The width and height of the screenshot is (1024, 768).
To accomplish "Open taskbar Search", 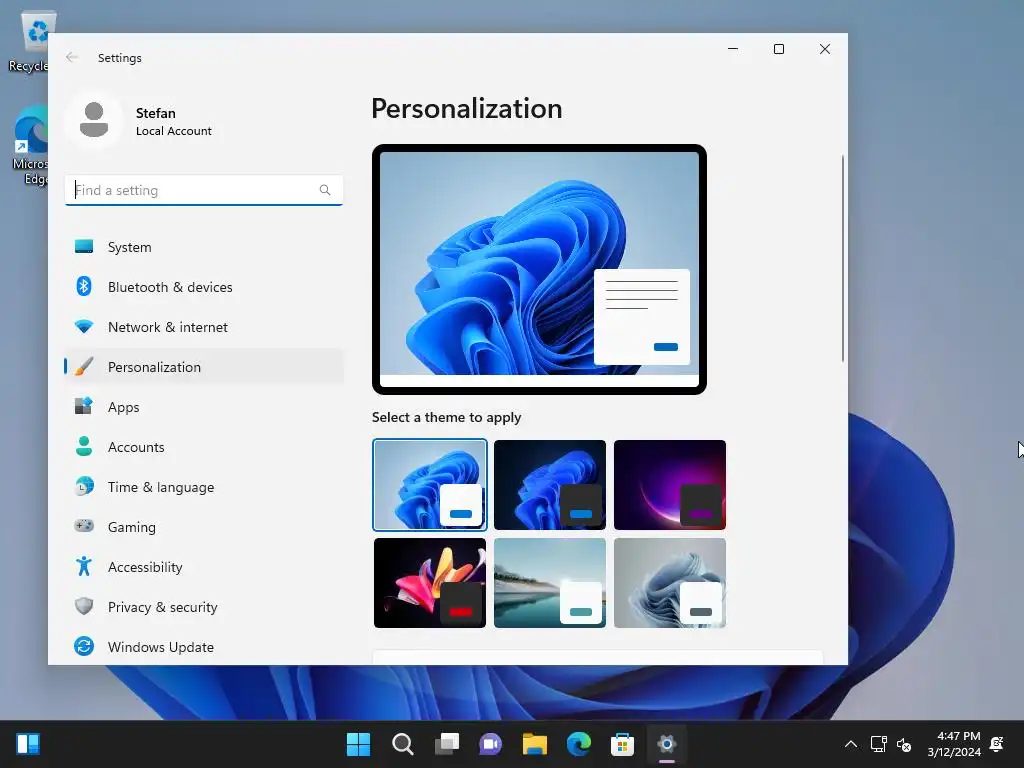I will [x=402, y=744].
